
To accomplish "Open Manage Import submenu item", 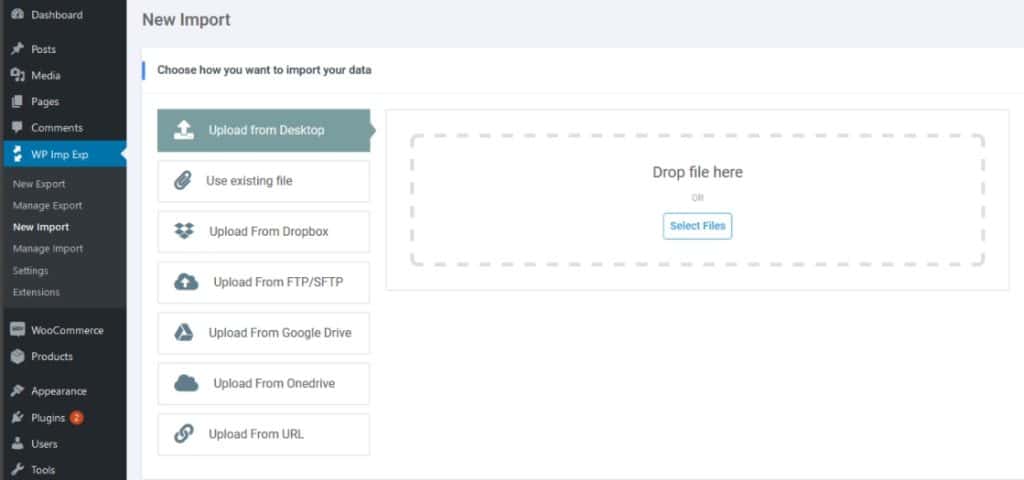I will click(x=48, y=249).
